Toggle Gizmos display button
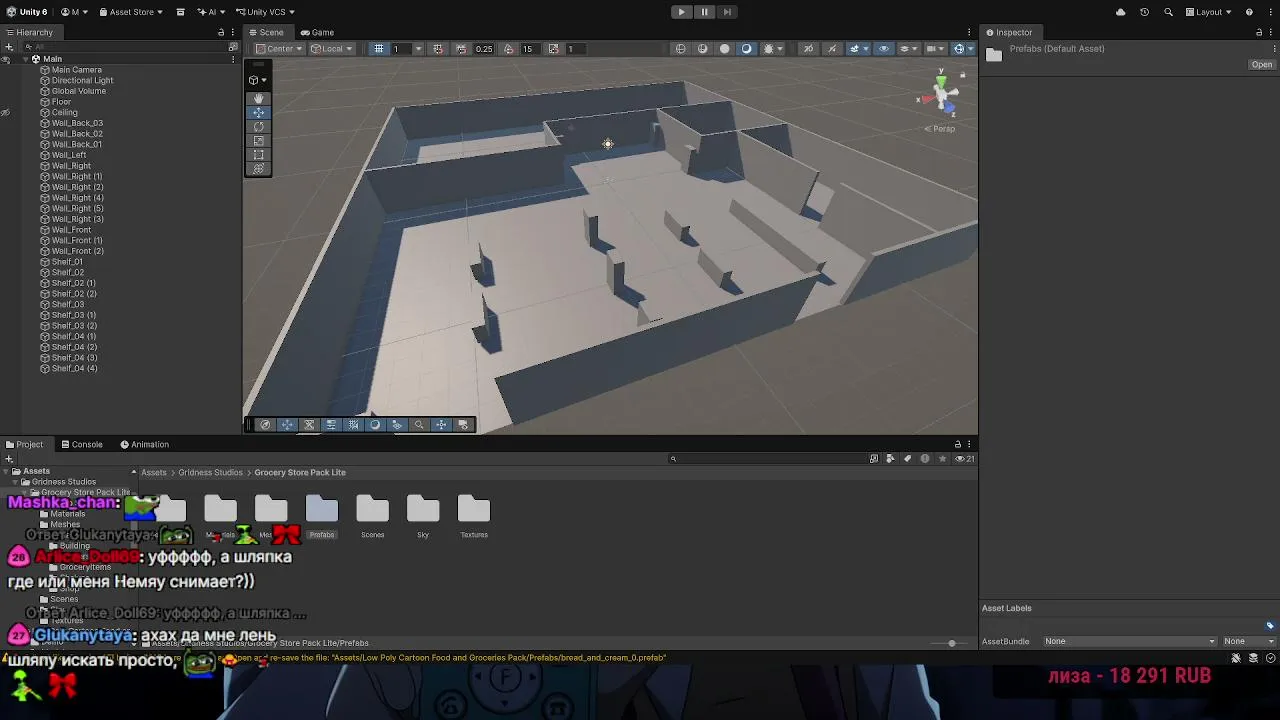Screen dimensions: 1280x720 [960, 49]
